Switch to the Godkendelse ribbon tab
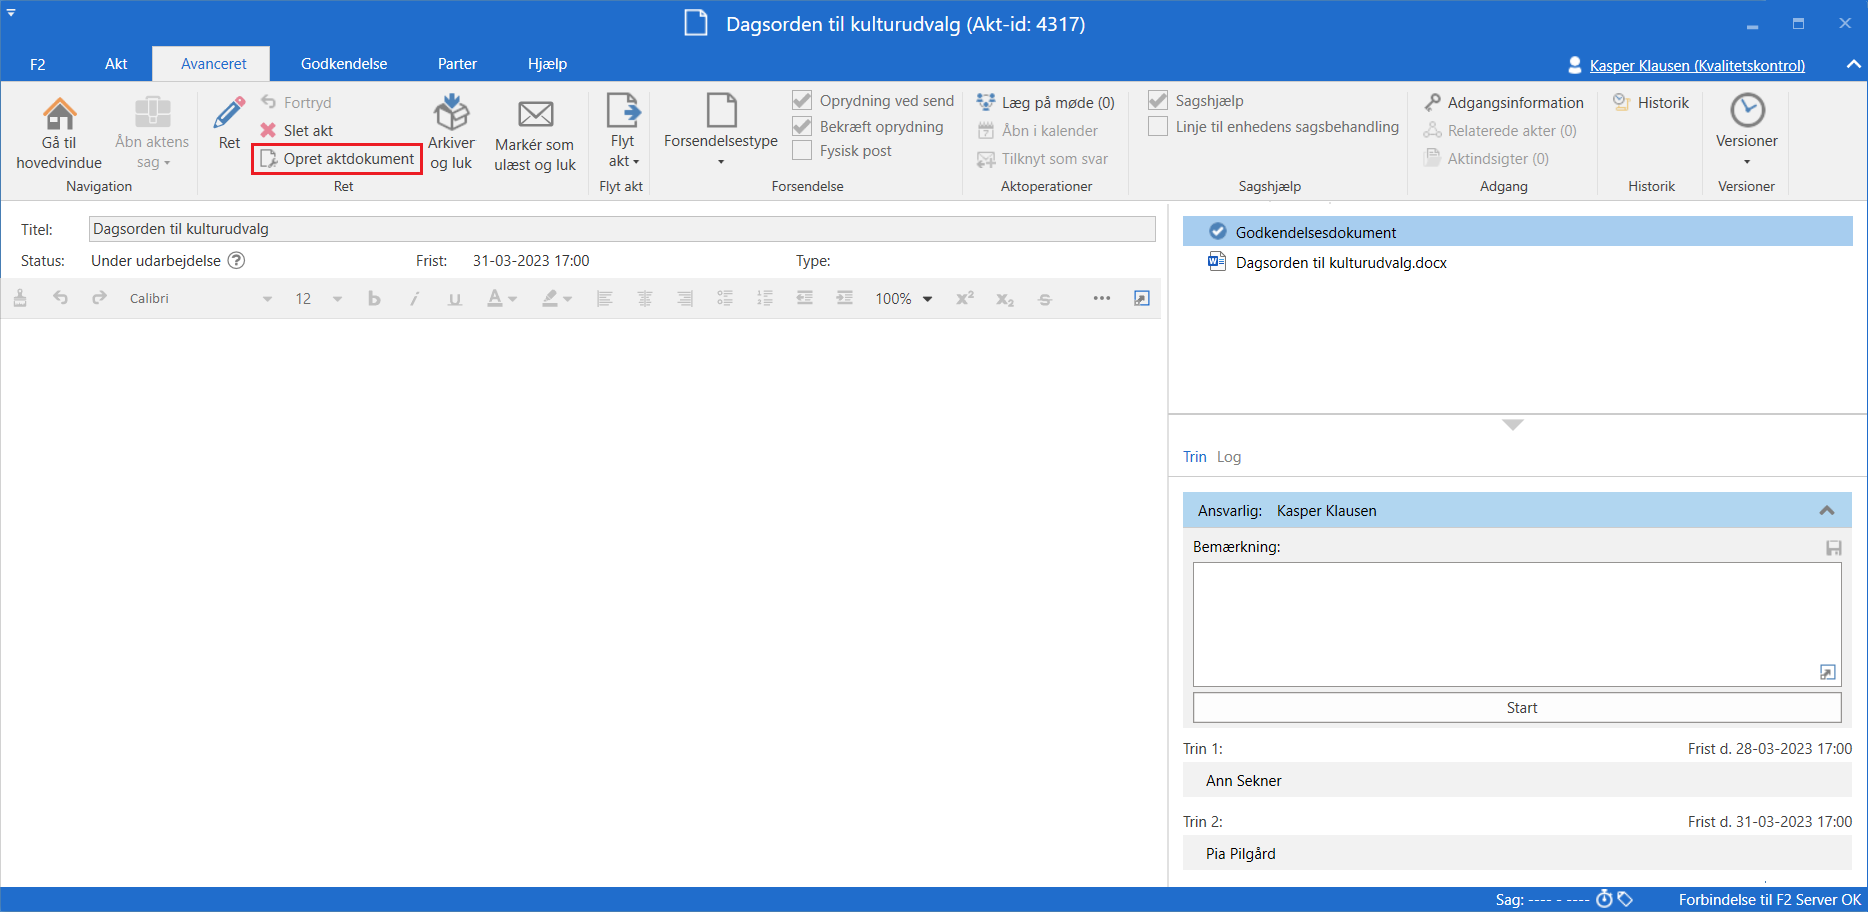This screenshot has height=912, width=1868. point(343,64)
